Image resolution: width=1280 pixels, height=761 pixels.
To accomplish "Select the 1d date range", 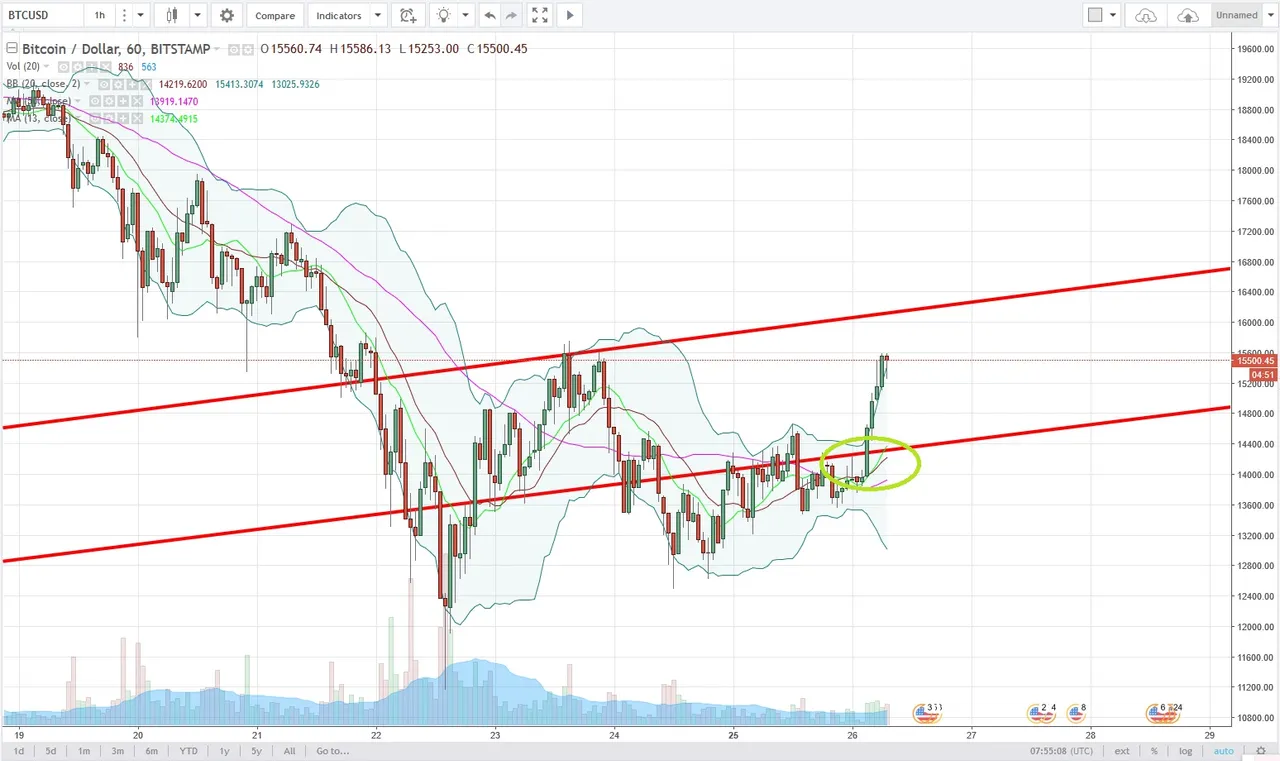I will 19,750.
